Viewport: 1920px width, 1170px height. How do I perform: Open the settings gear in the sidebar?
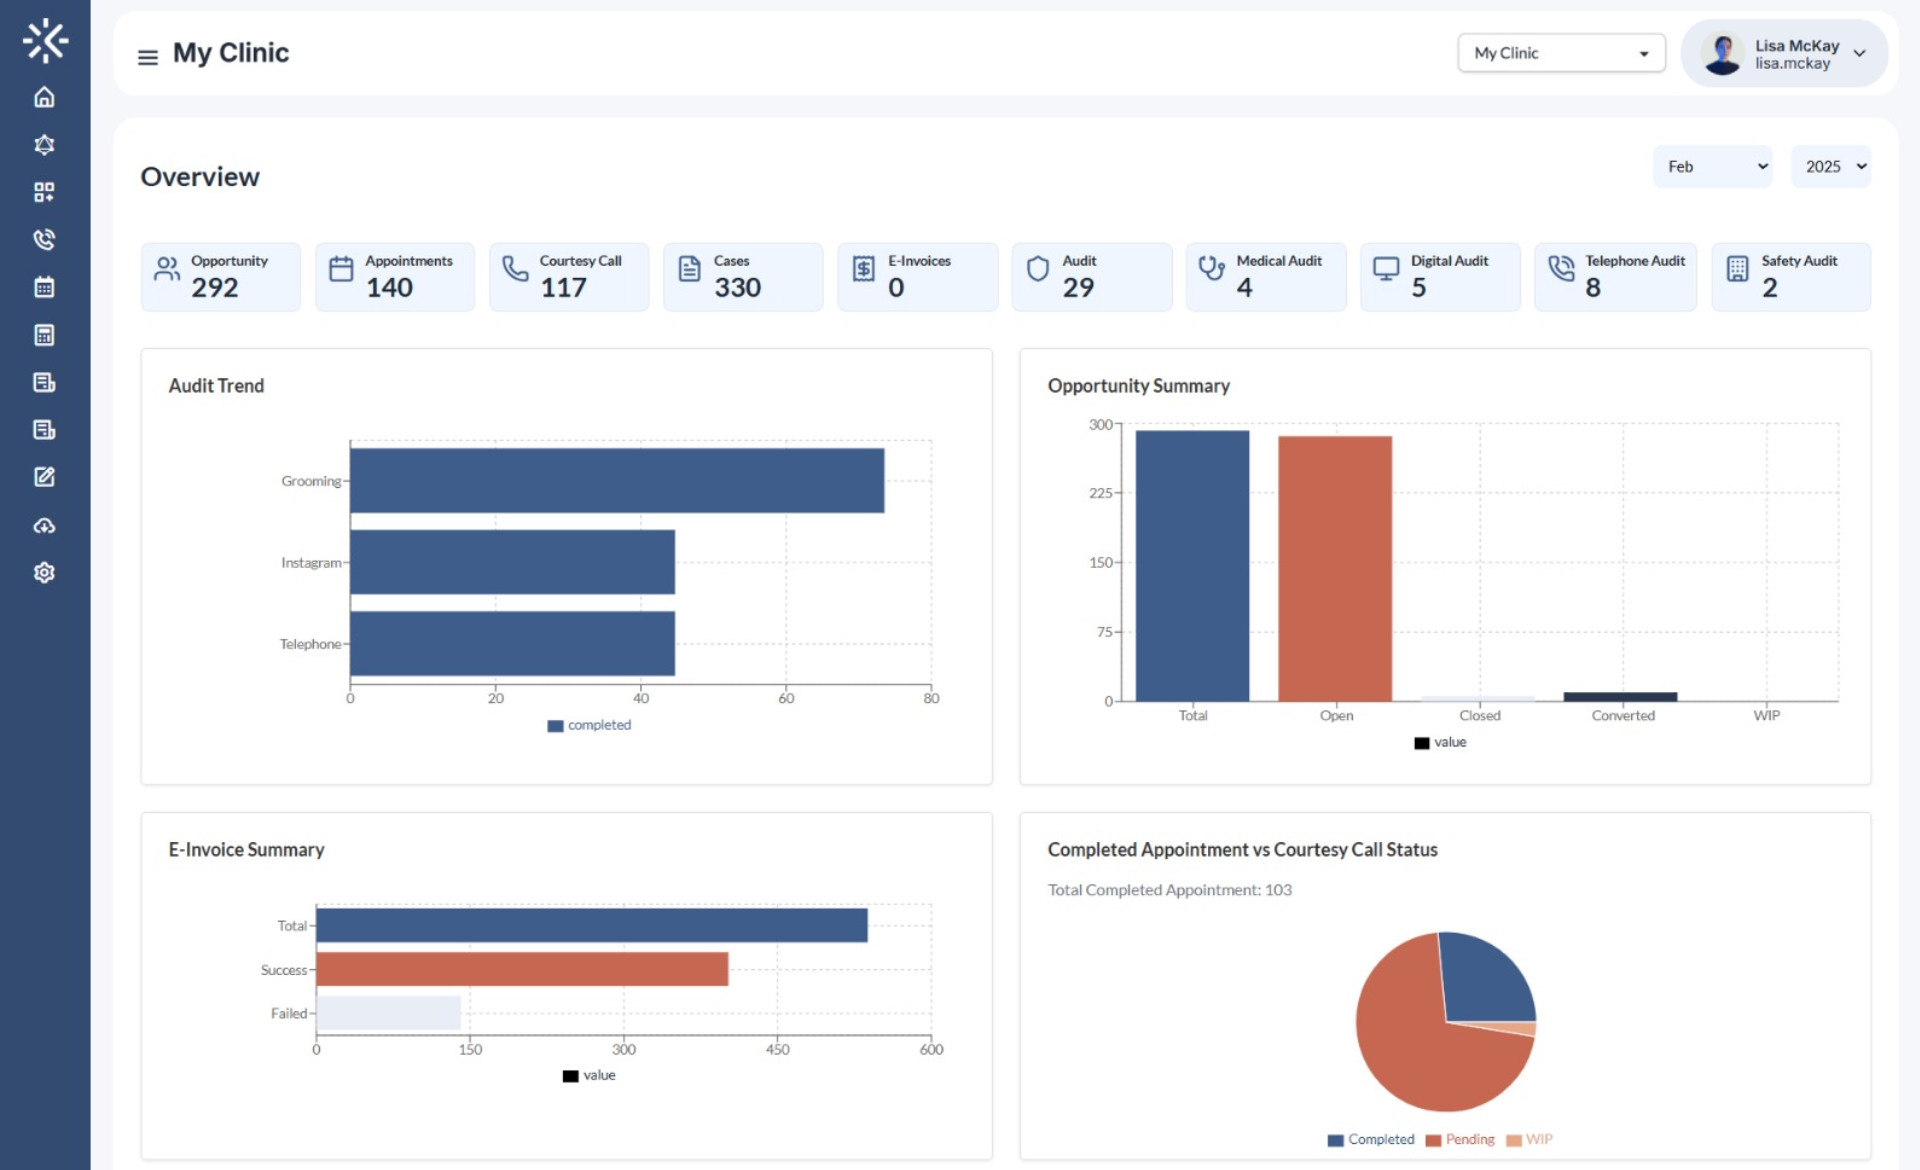pyautogui.click(x=44, y=571)
